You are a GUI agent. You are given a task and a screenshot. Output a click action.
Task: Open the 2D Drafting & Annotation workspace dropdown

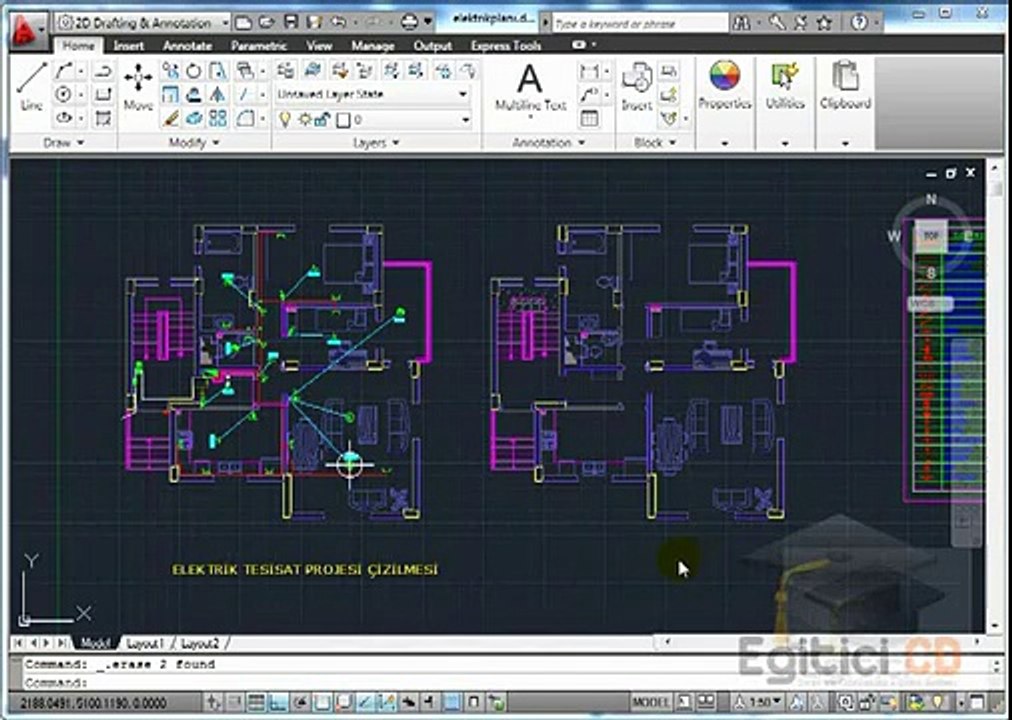click(x=142, y=23)
